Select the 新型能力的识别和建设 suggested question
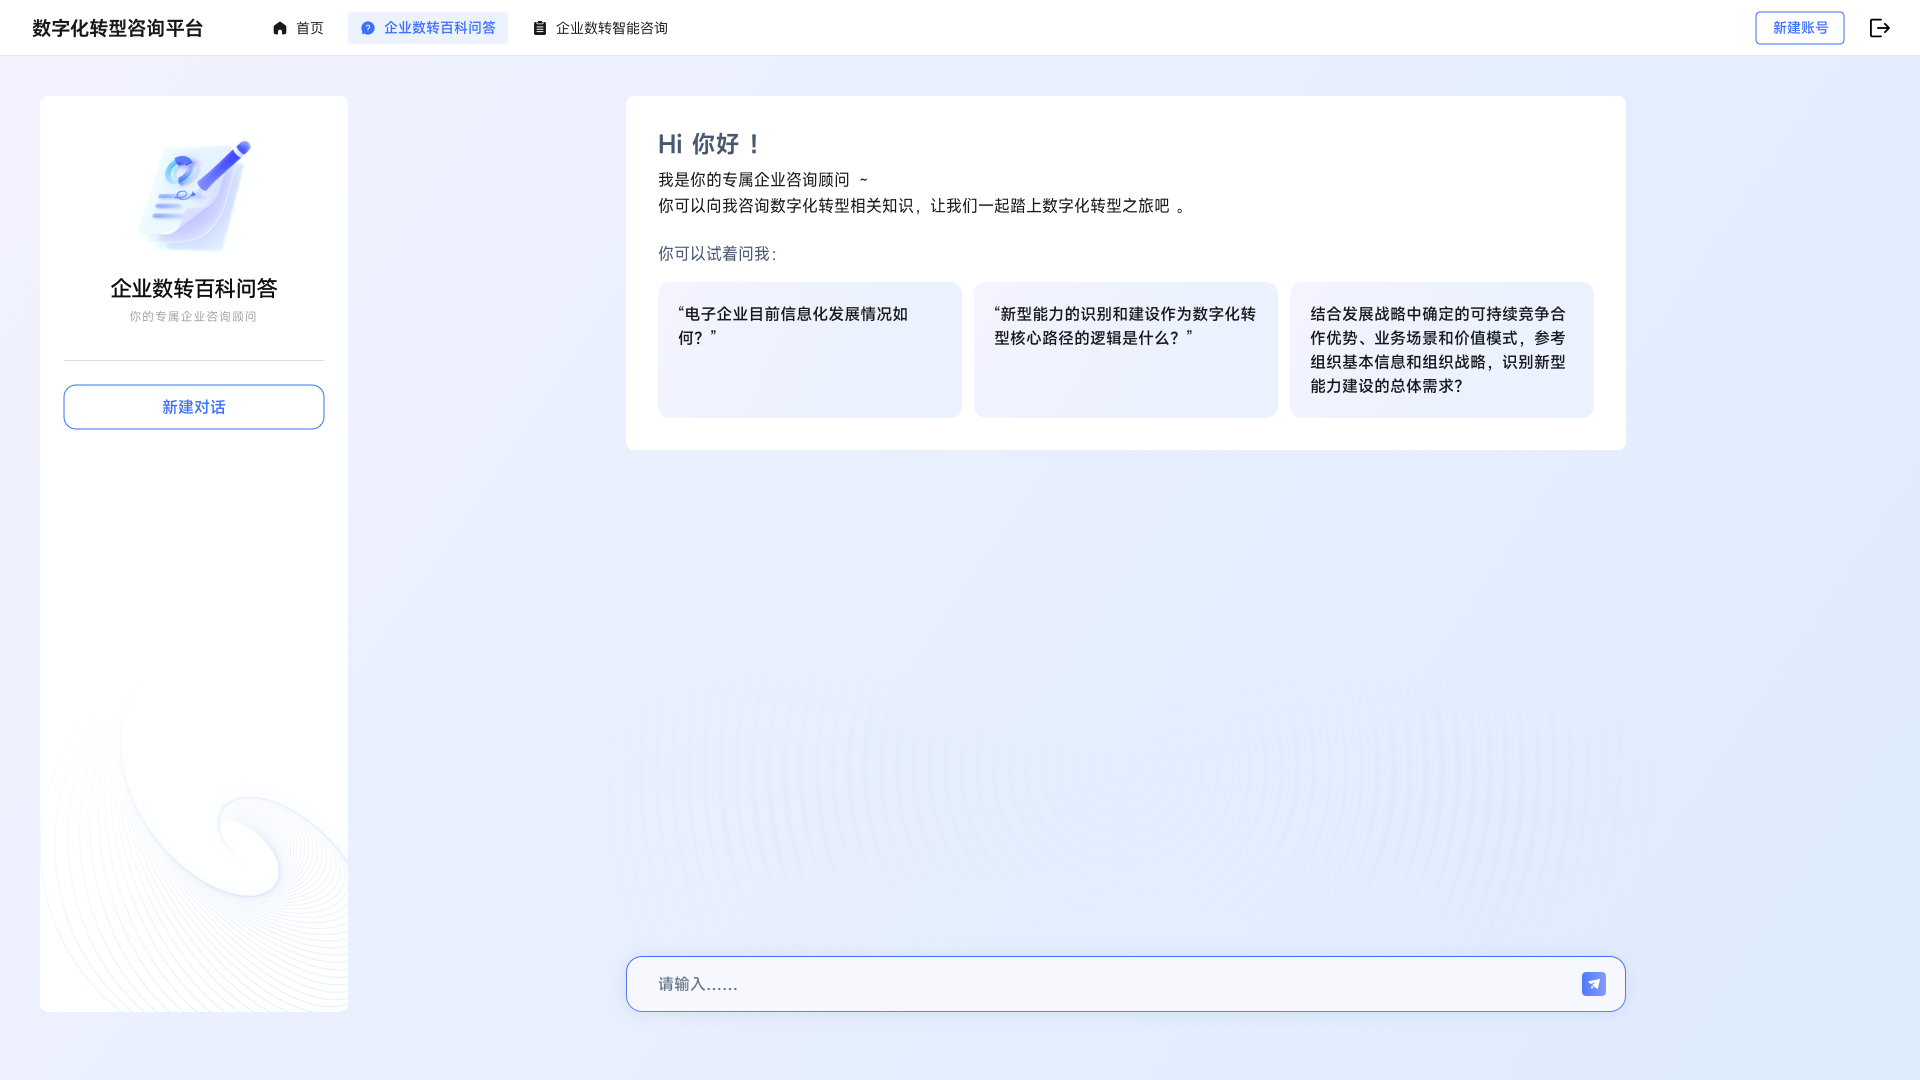1920x1080 pixels. point(1125,349)
